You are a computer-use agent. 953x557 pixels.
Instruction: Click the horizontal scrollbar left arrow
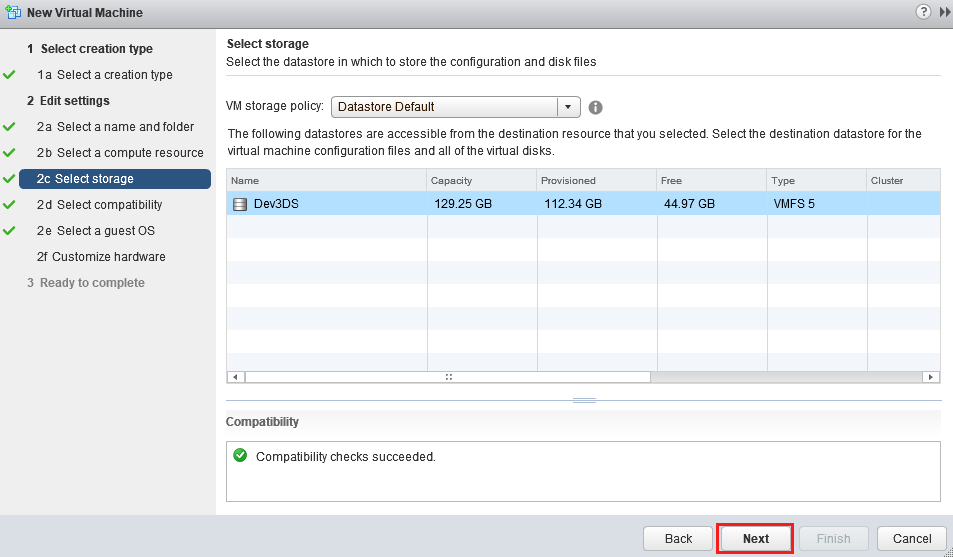click(236, 377)
